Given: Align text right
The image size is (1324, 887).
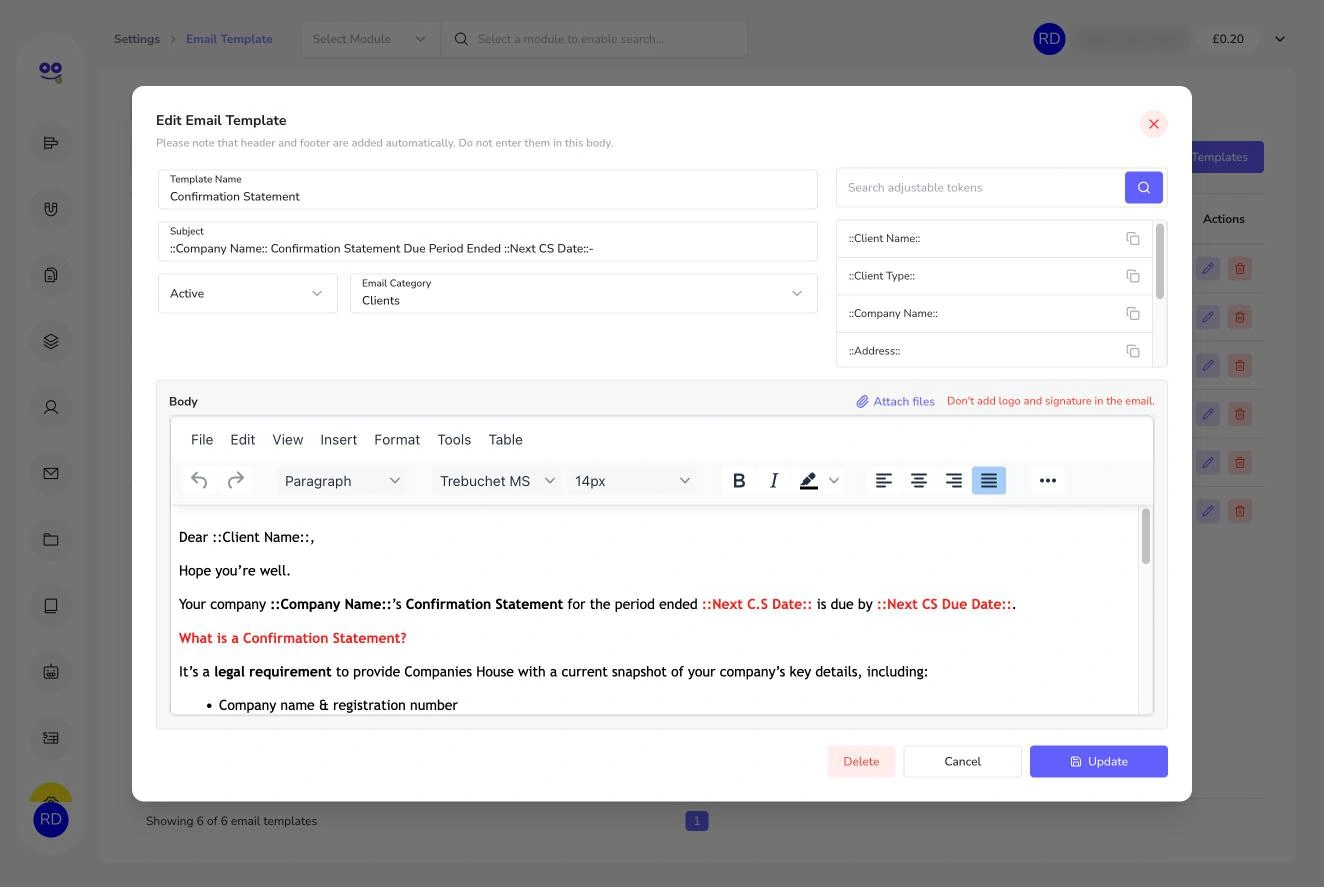Looking at the screenshot, I should click(x=954, y=481).
